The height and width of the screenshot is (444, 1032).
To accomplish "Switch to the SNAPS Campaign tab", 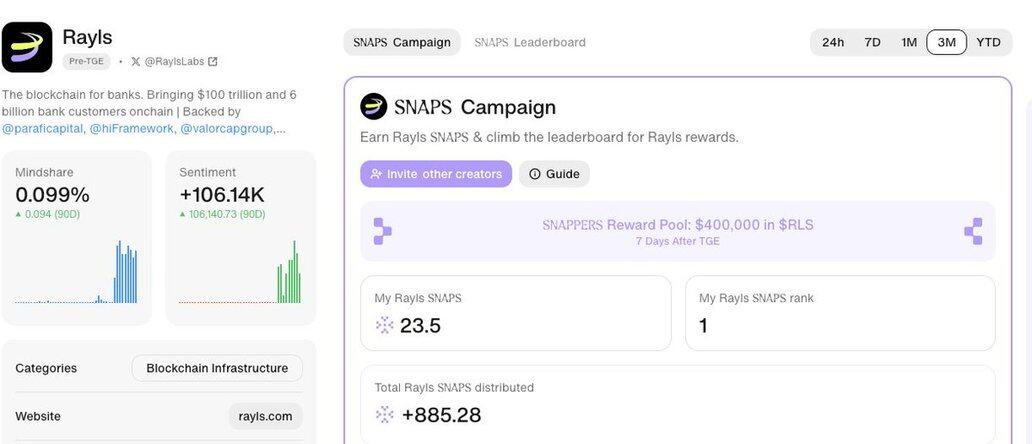I will point(402,43).
